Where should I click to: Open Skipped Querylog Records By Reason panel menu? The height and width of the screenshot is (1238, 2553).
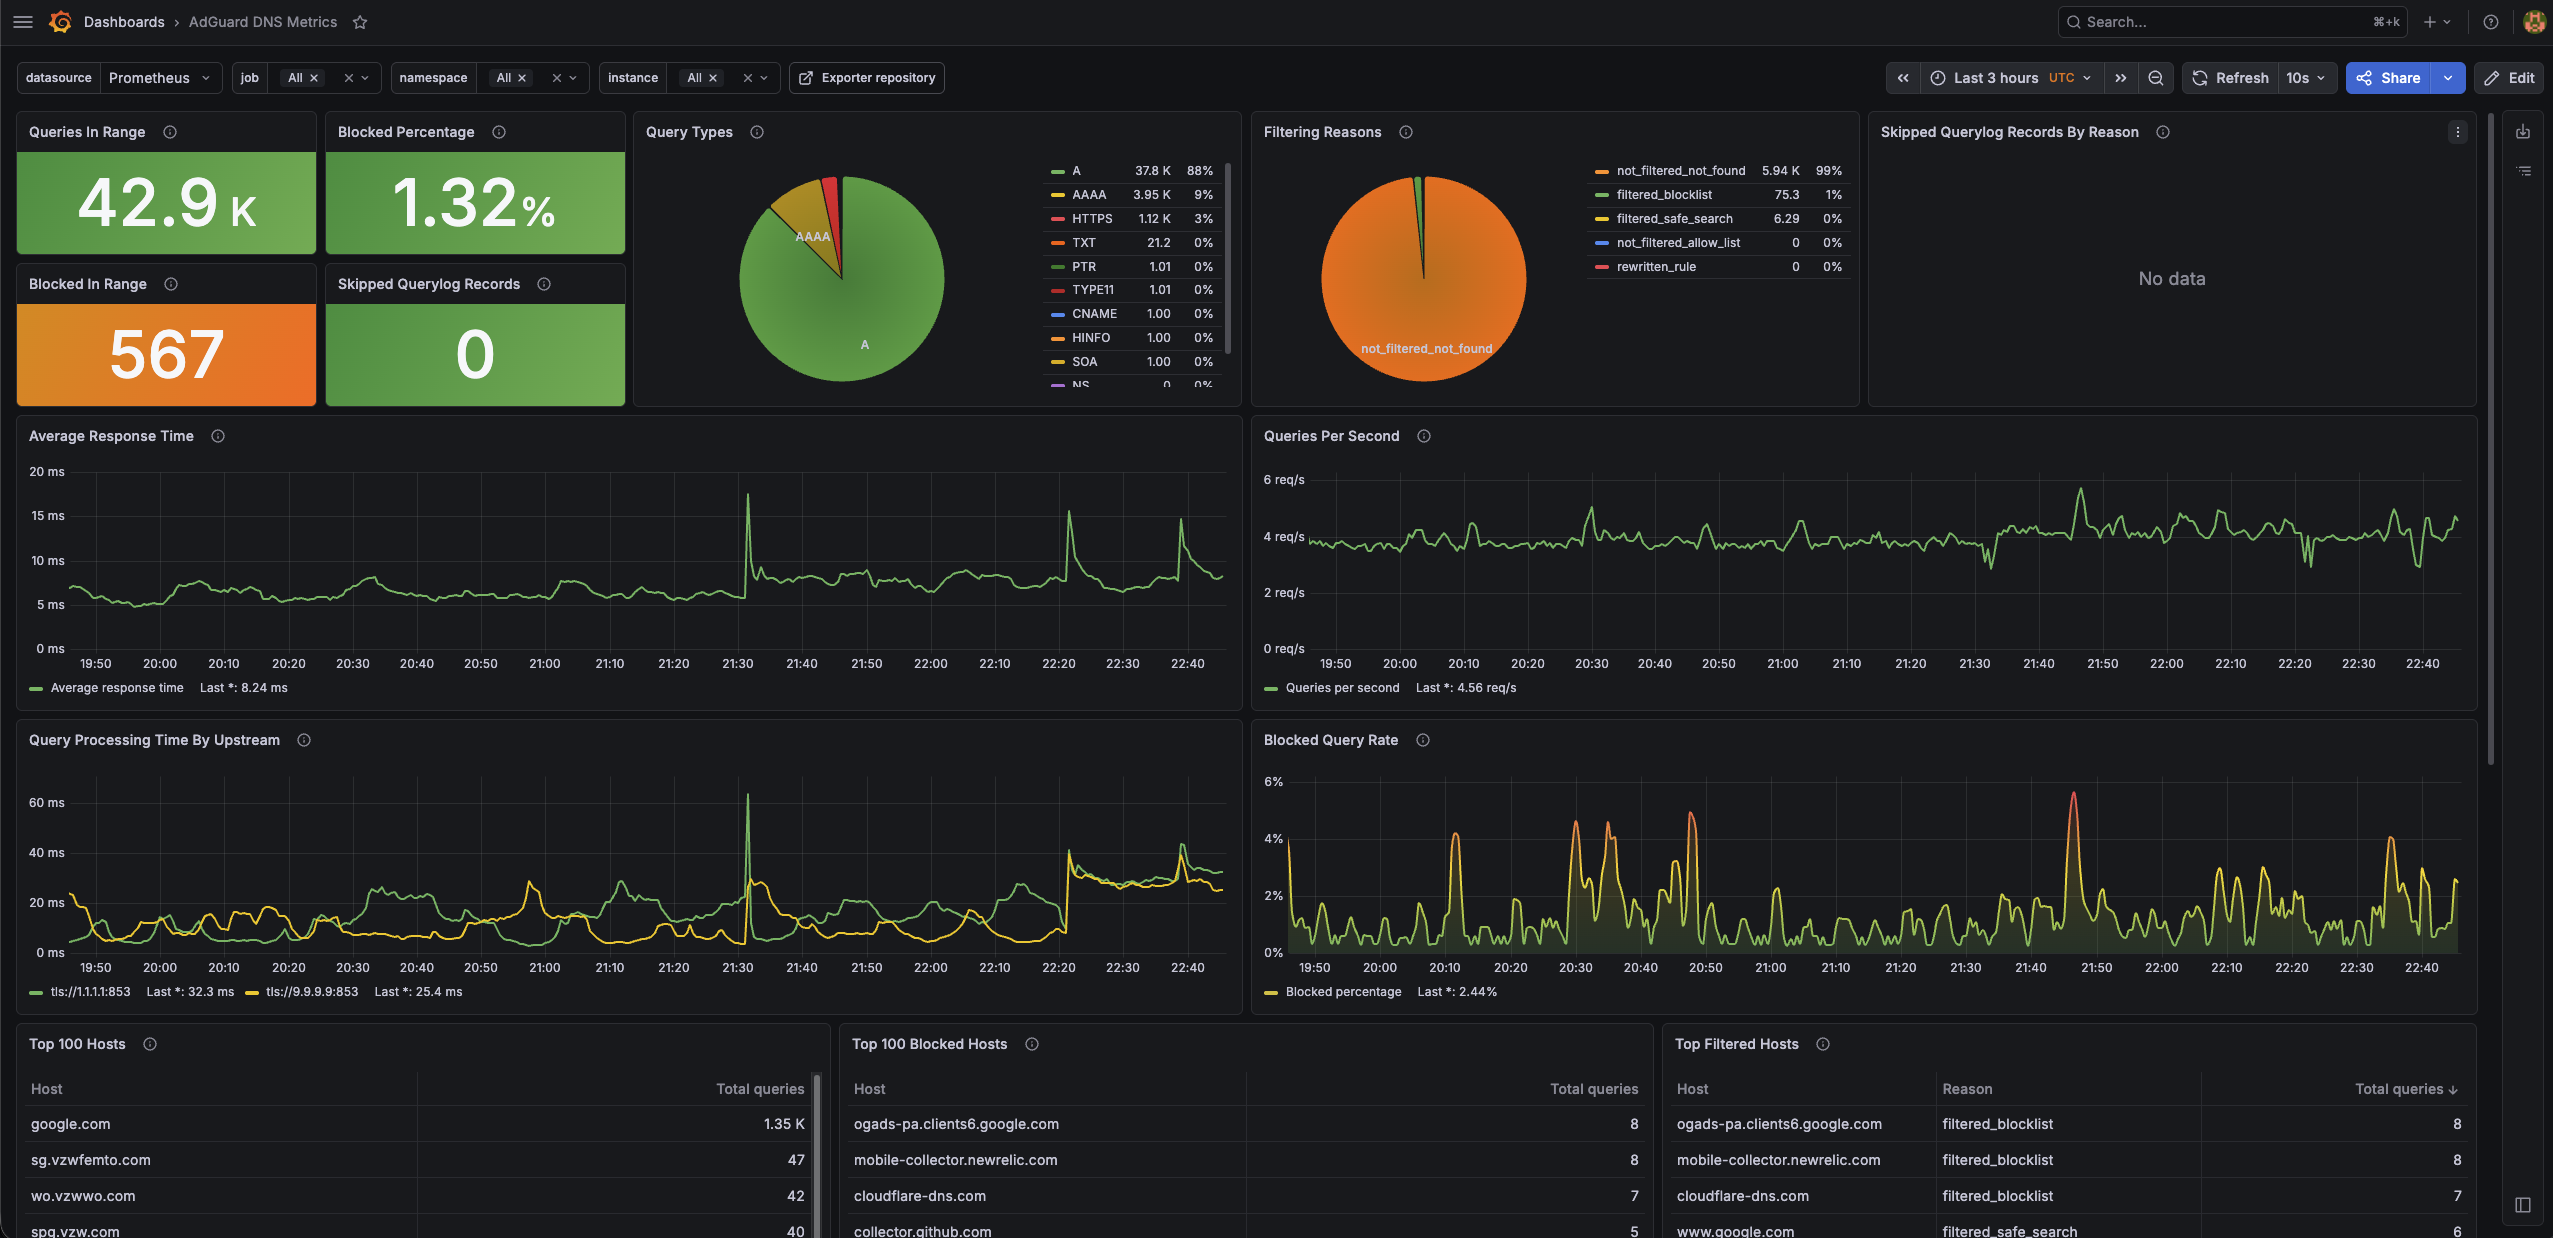pos(2457,132)
